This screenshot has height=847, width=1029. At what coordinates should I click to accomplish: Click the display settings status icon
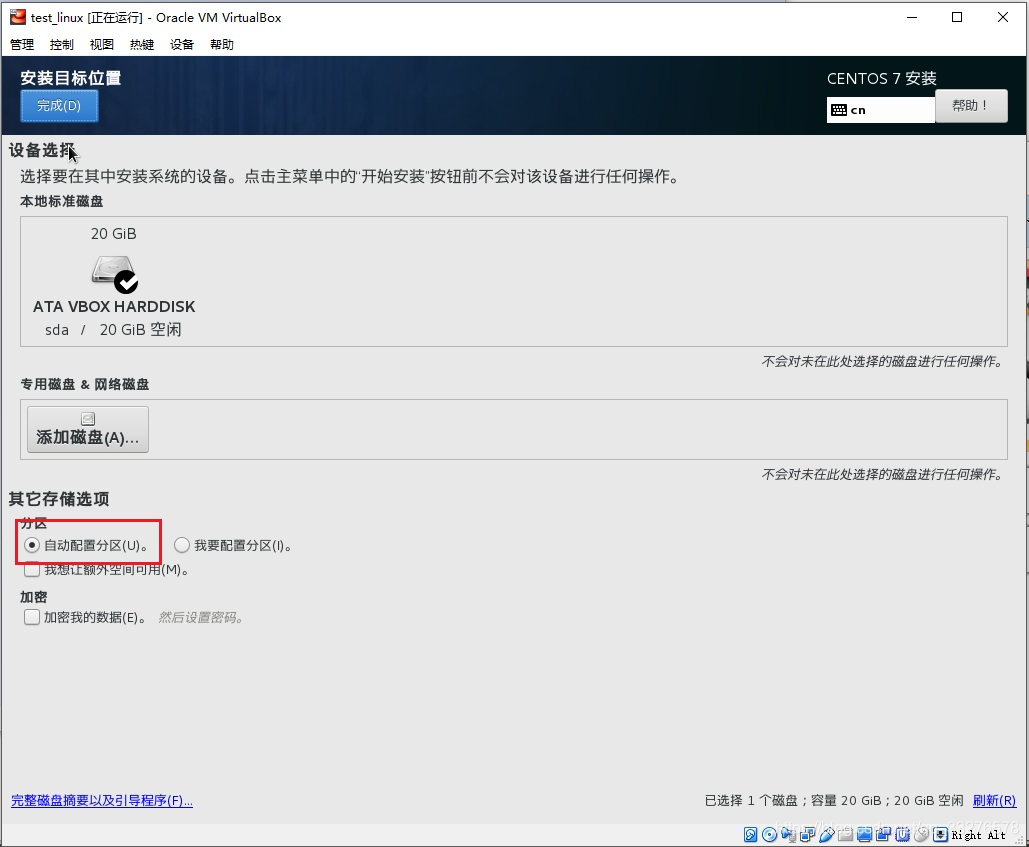pyautogui.click(x=864, y=834)
